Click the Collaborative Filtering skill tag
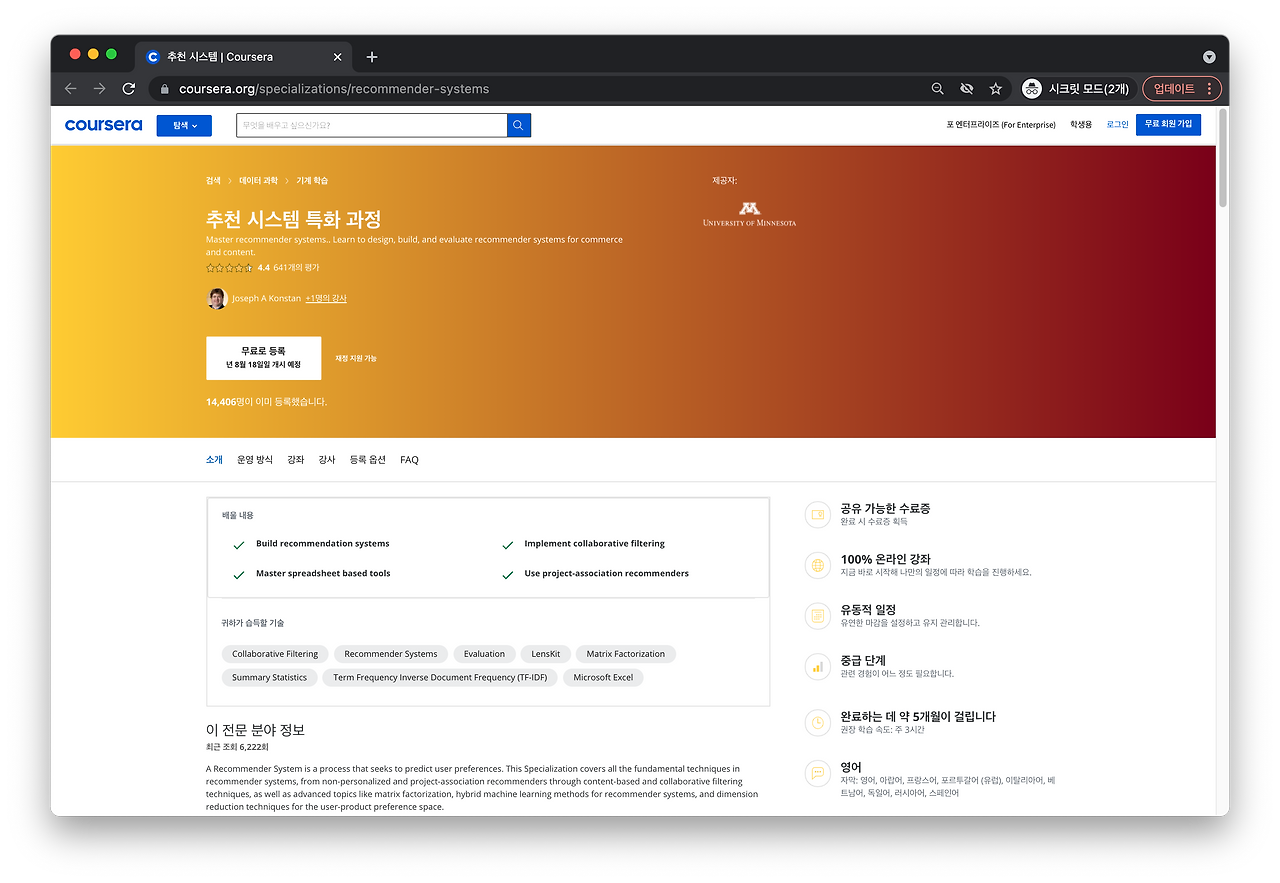1280x883 pixels. (275, 654)
